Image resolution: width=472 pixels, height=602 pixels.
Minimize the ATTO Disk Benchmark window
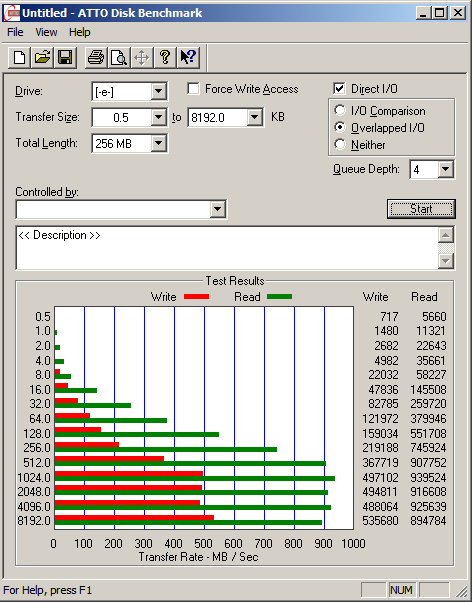click(423, 13)
